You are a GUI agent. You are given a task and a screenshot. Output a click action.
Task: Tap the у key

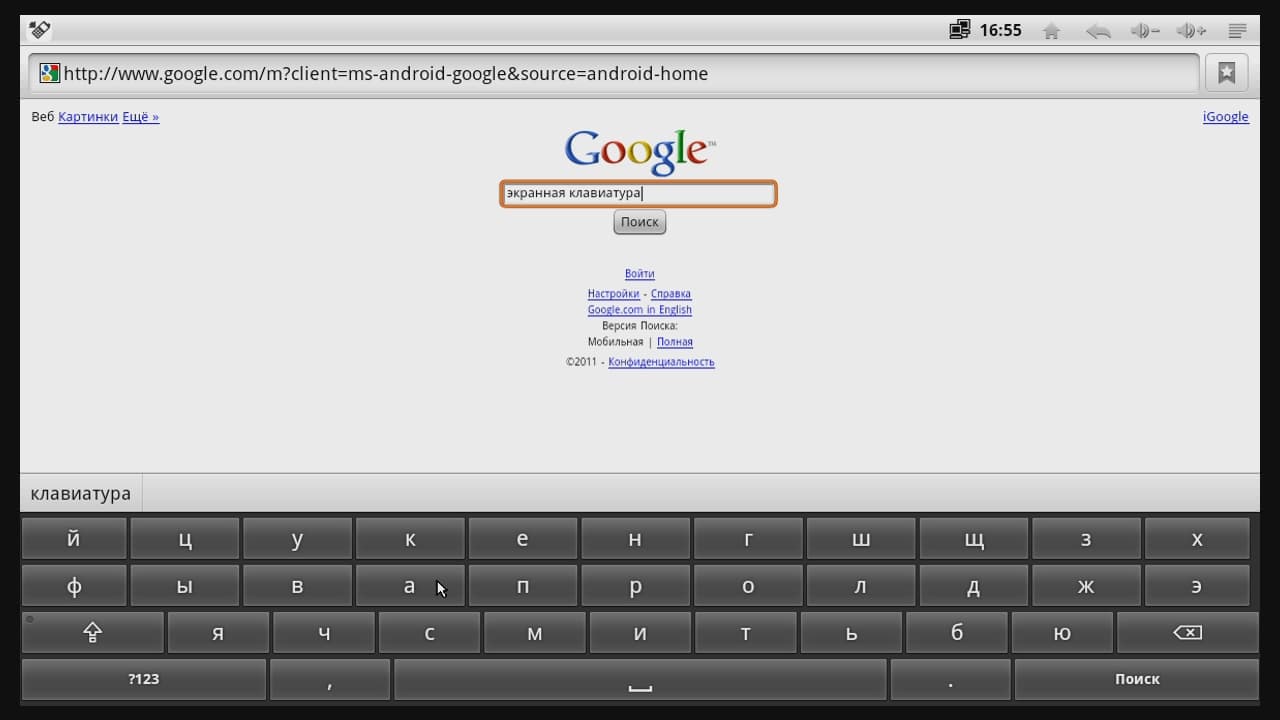(x=297, y=539)
